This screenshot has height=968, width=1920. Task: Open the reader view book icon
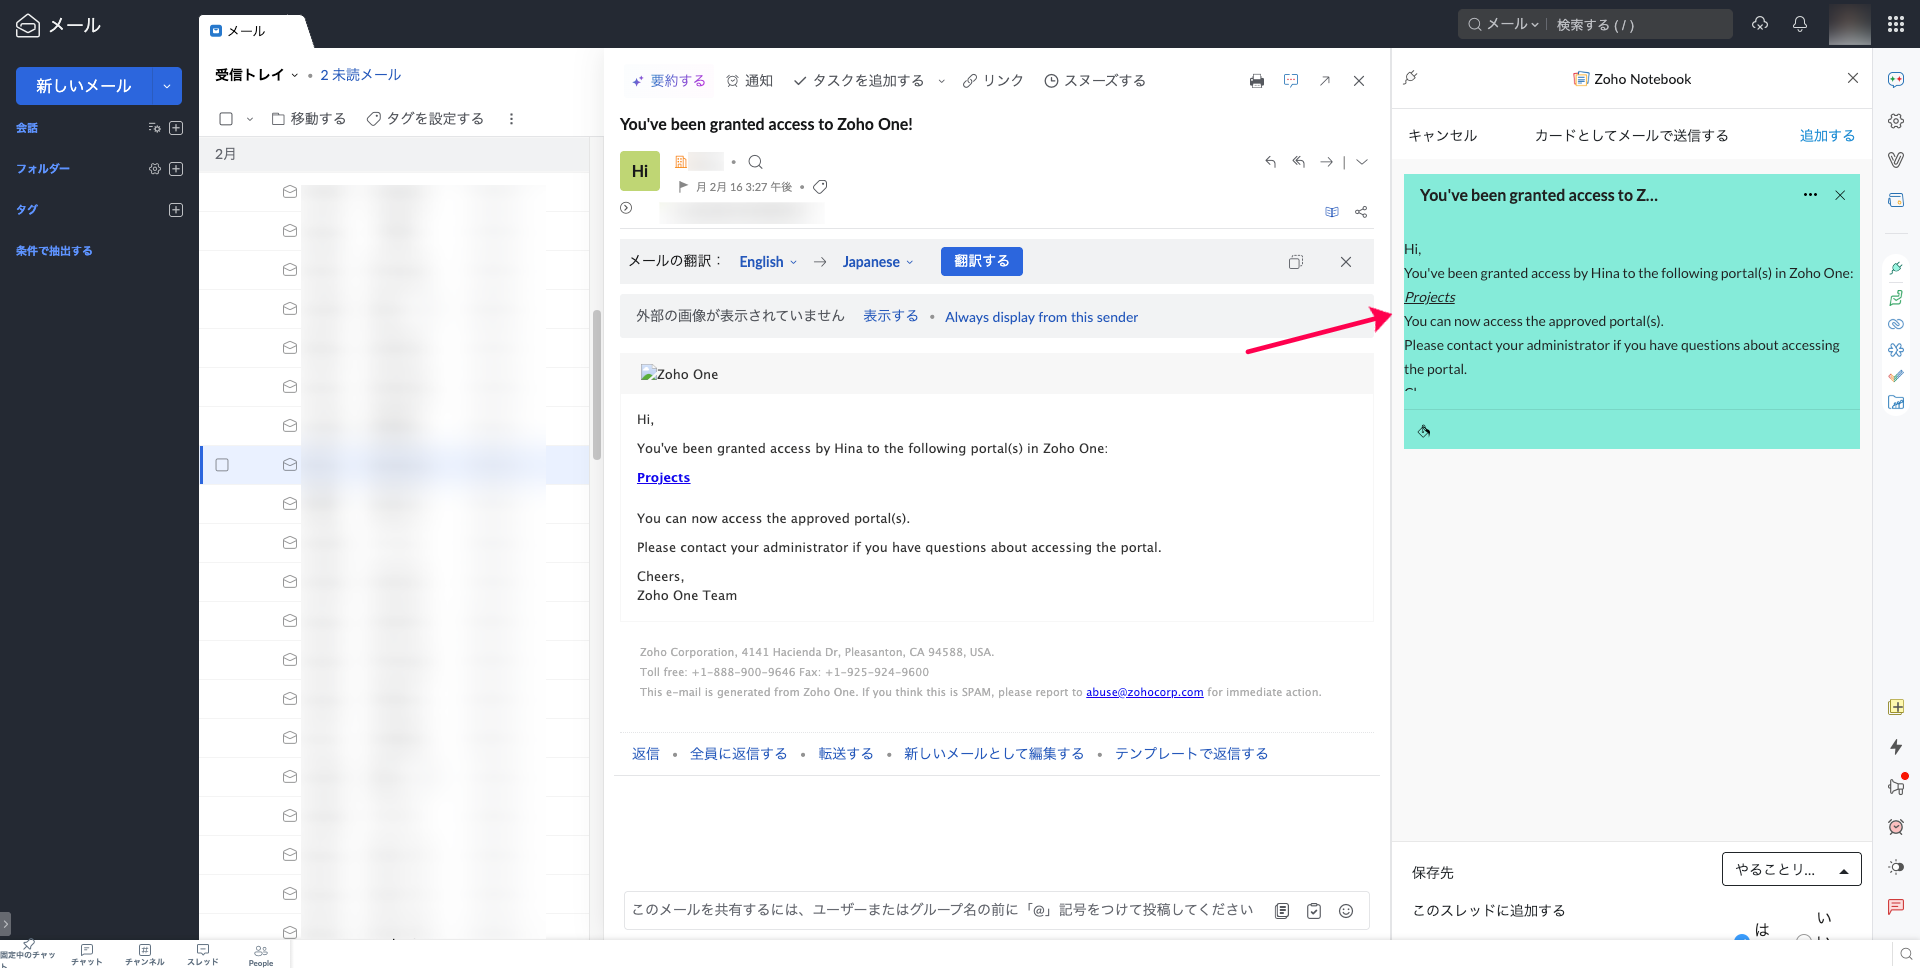tap(1331, 212)
